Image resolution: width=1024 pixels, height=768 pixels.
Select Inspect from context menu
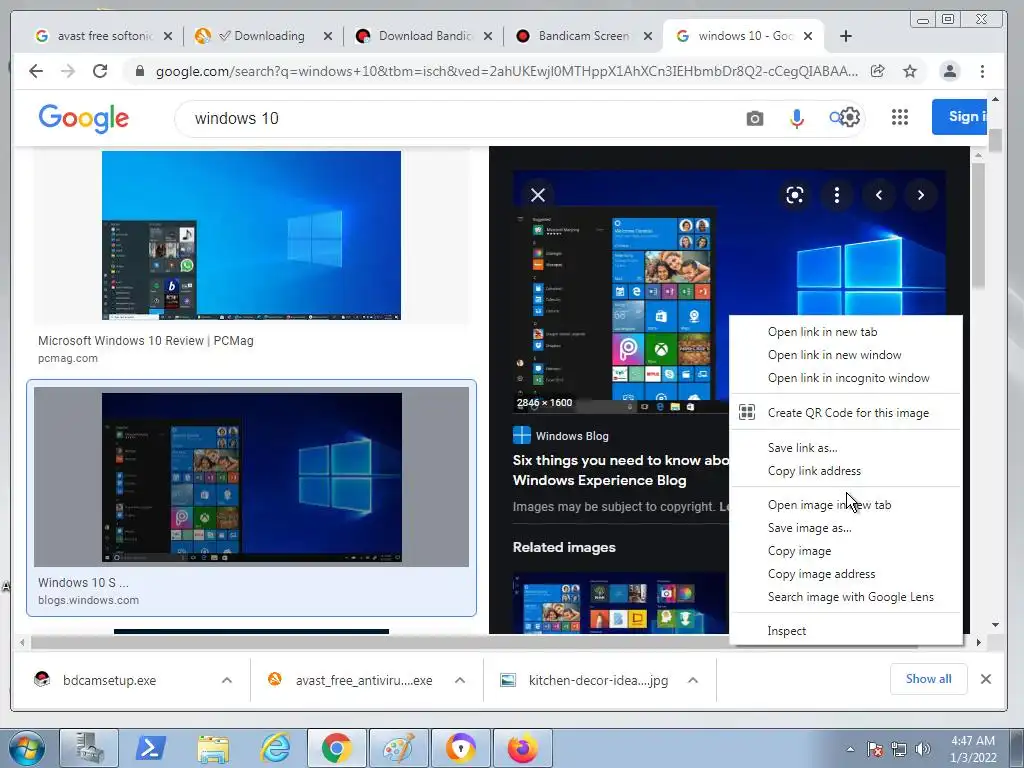[846, 631]
